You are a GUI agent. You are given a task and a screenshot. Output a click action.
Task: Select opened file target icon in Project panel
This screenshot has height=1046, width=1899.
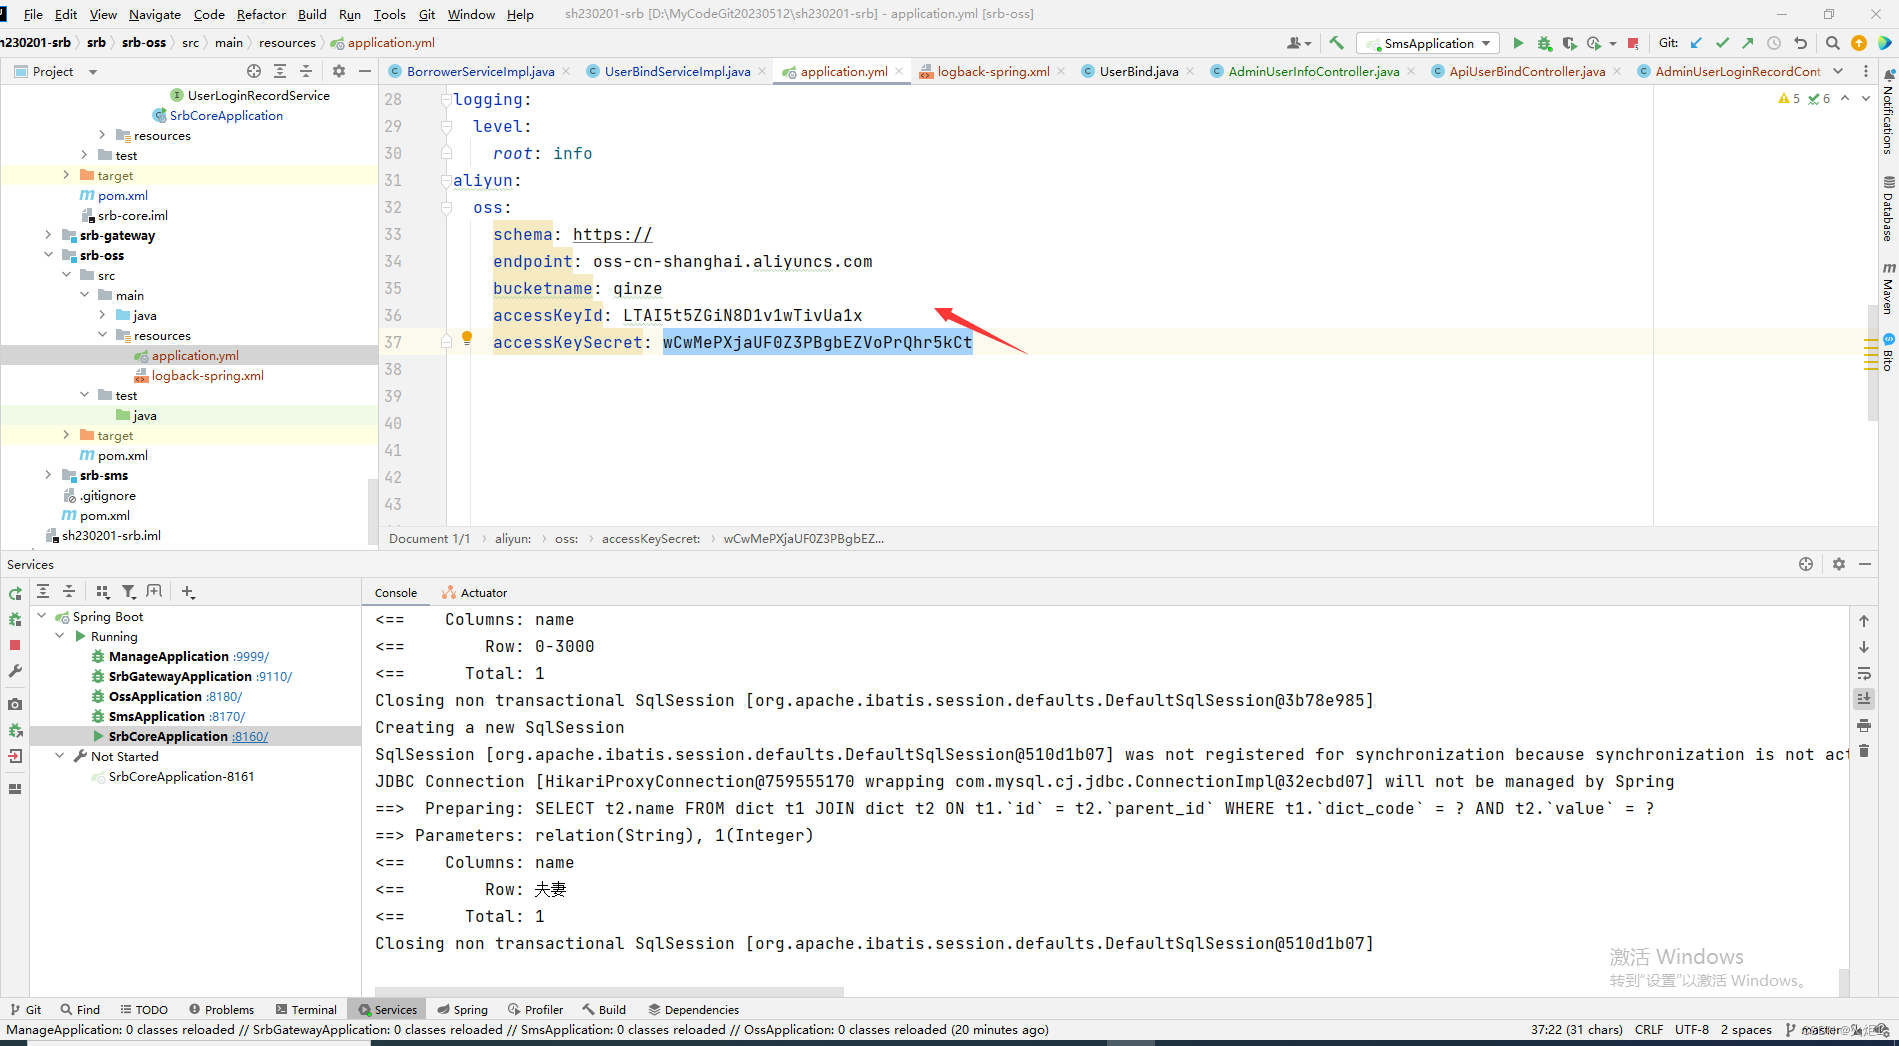point(254,71)
